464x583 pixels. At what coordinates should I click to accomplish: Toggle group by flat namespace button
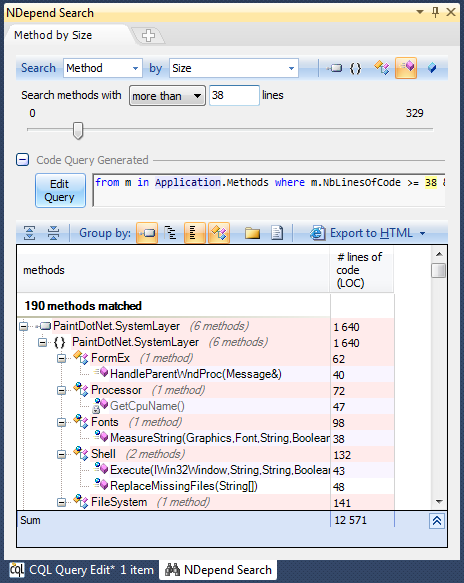pyautogui.click(x=194, y=233)
